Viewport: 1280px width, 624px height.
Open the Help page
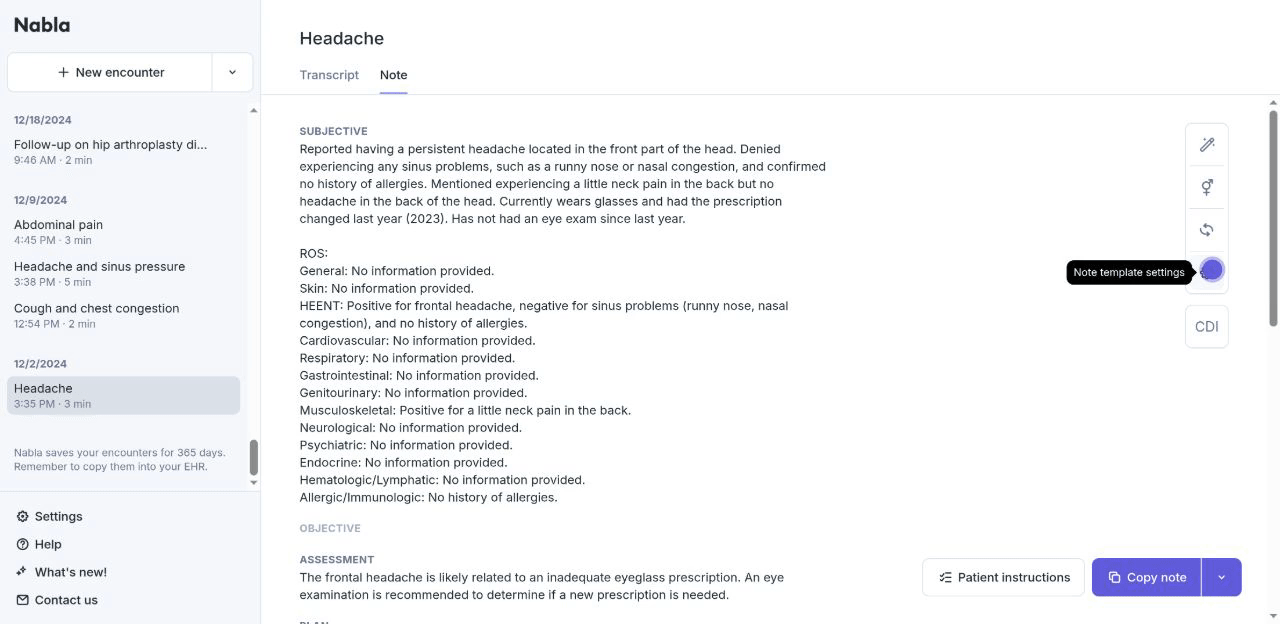click(47, 544)
